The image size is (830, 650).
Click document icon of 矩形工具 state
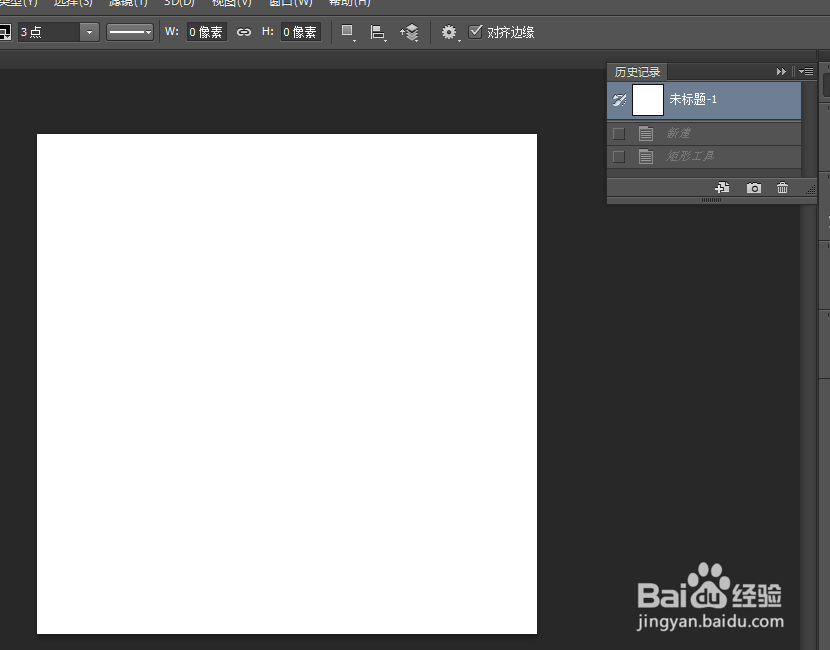point(645,157)
